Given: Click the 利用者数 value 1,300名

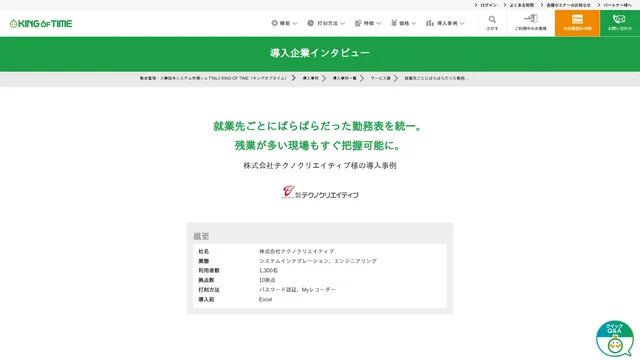Looking at the screenshot, I should click(x=269, y=271).
